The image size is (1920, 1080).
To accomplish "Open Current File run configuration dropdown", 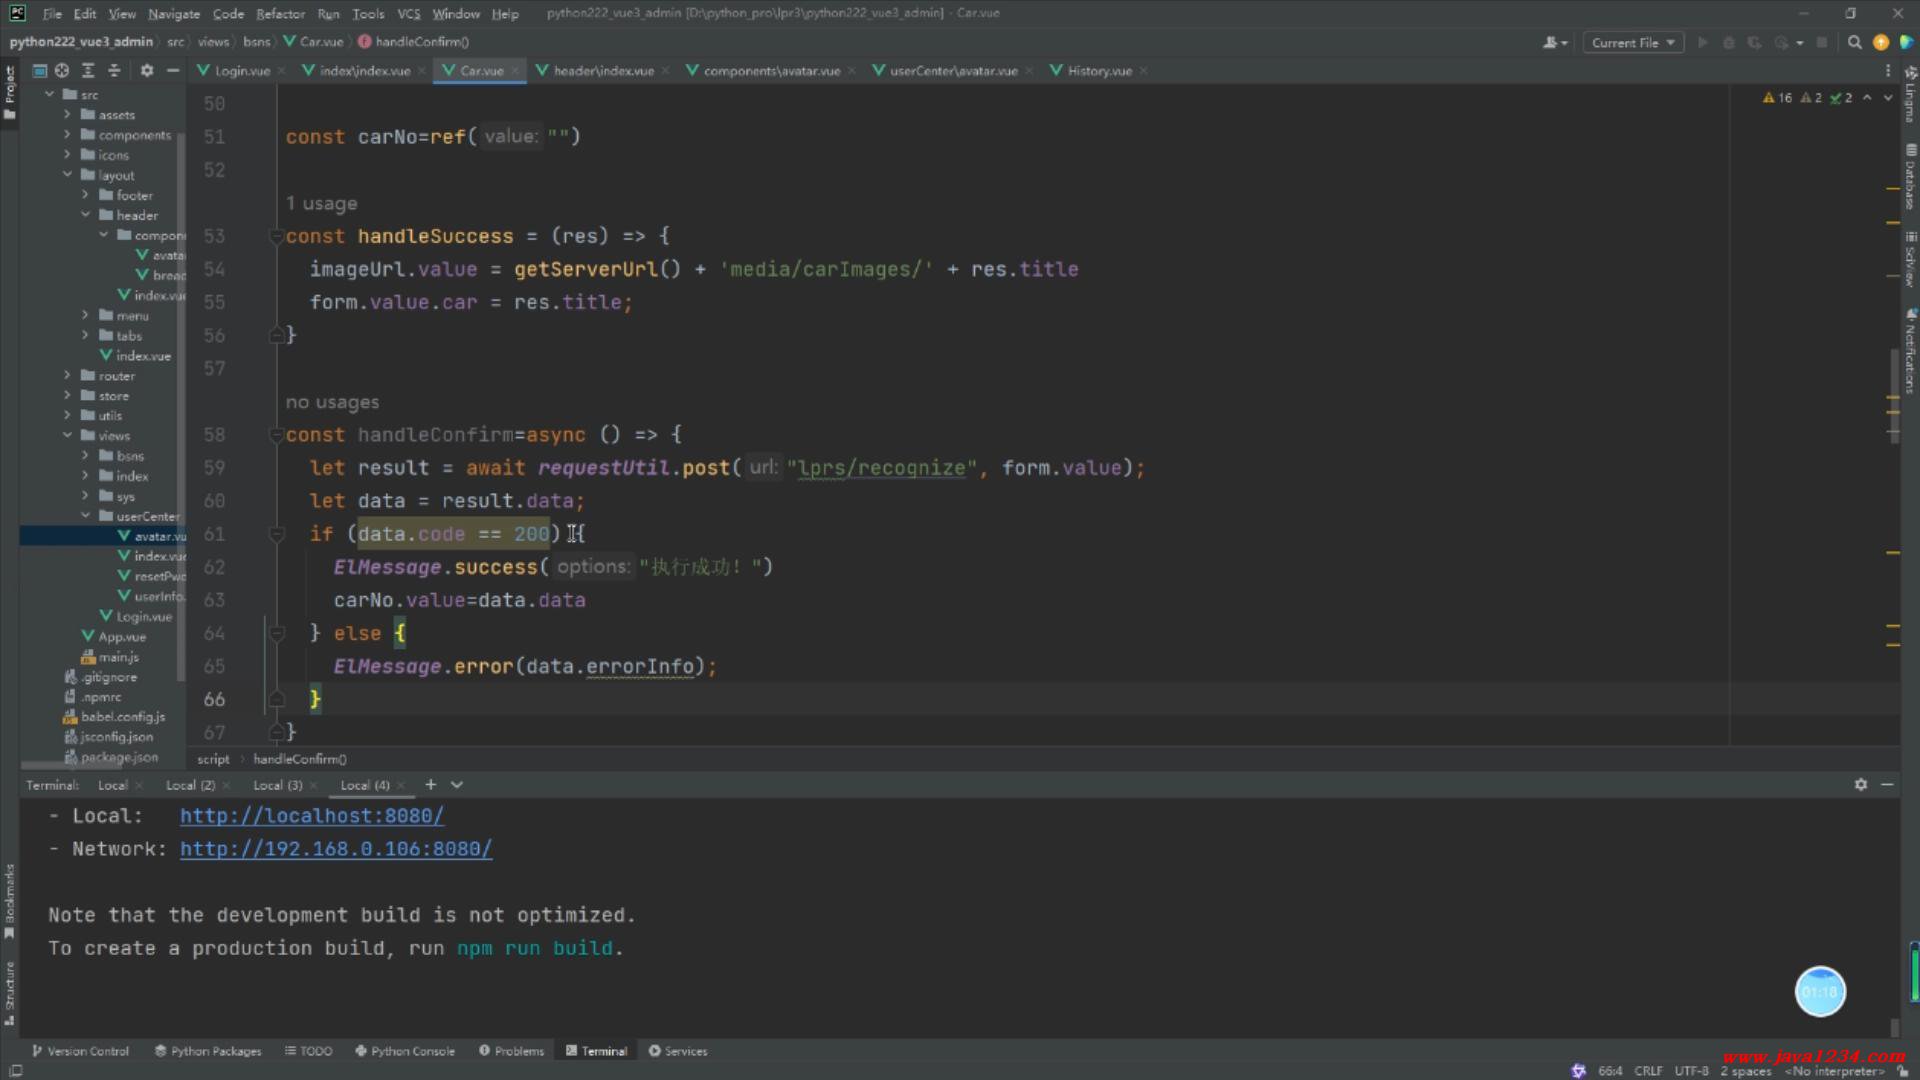I will tap(1632, 42).
